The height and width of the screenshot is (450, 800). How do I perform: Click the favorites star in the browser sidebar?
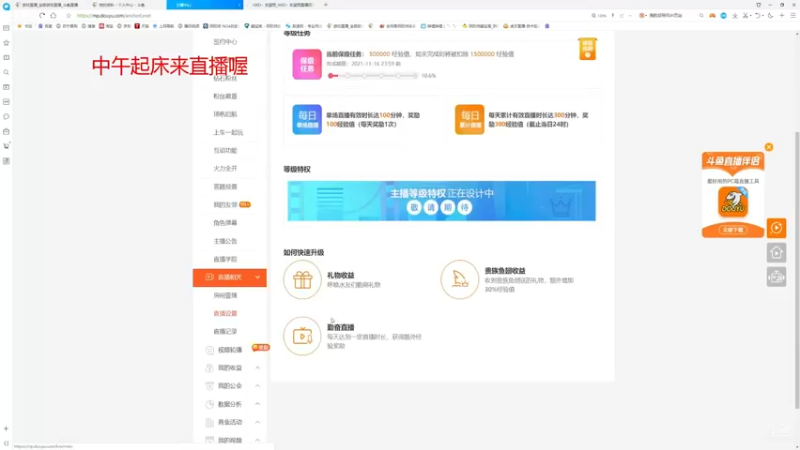(x=6, y=43)
